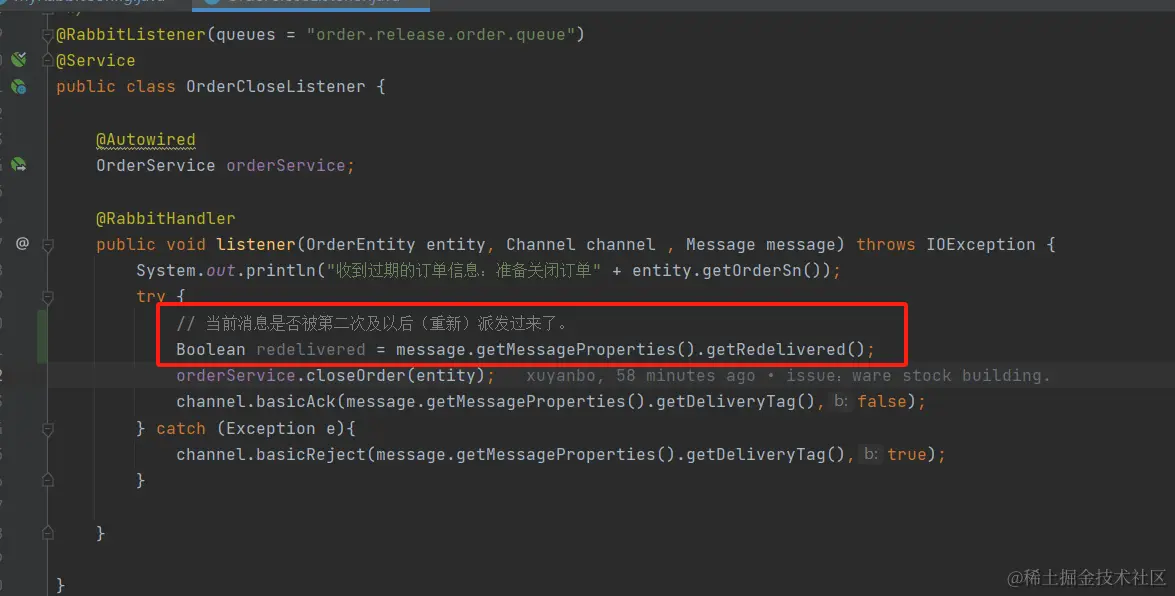Click the Spring bean gutter icon beside @Service

[x=19, y=59]
